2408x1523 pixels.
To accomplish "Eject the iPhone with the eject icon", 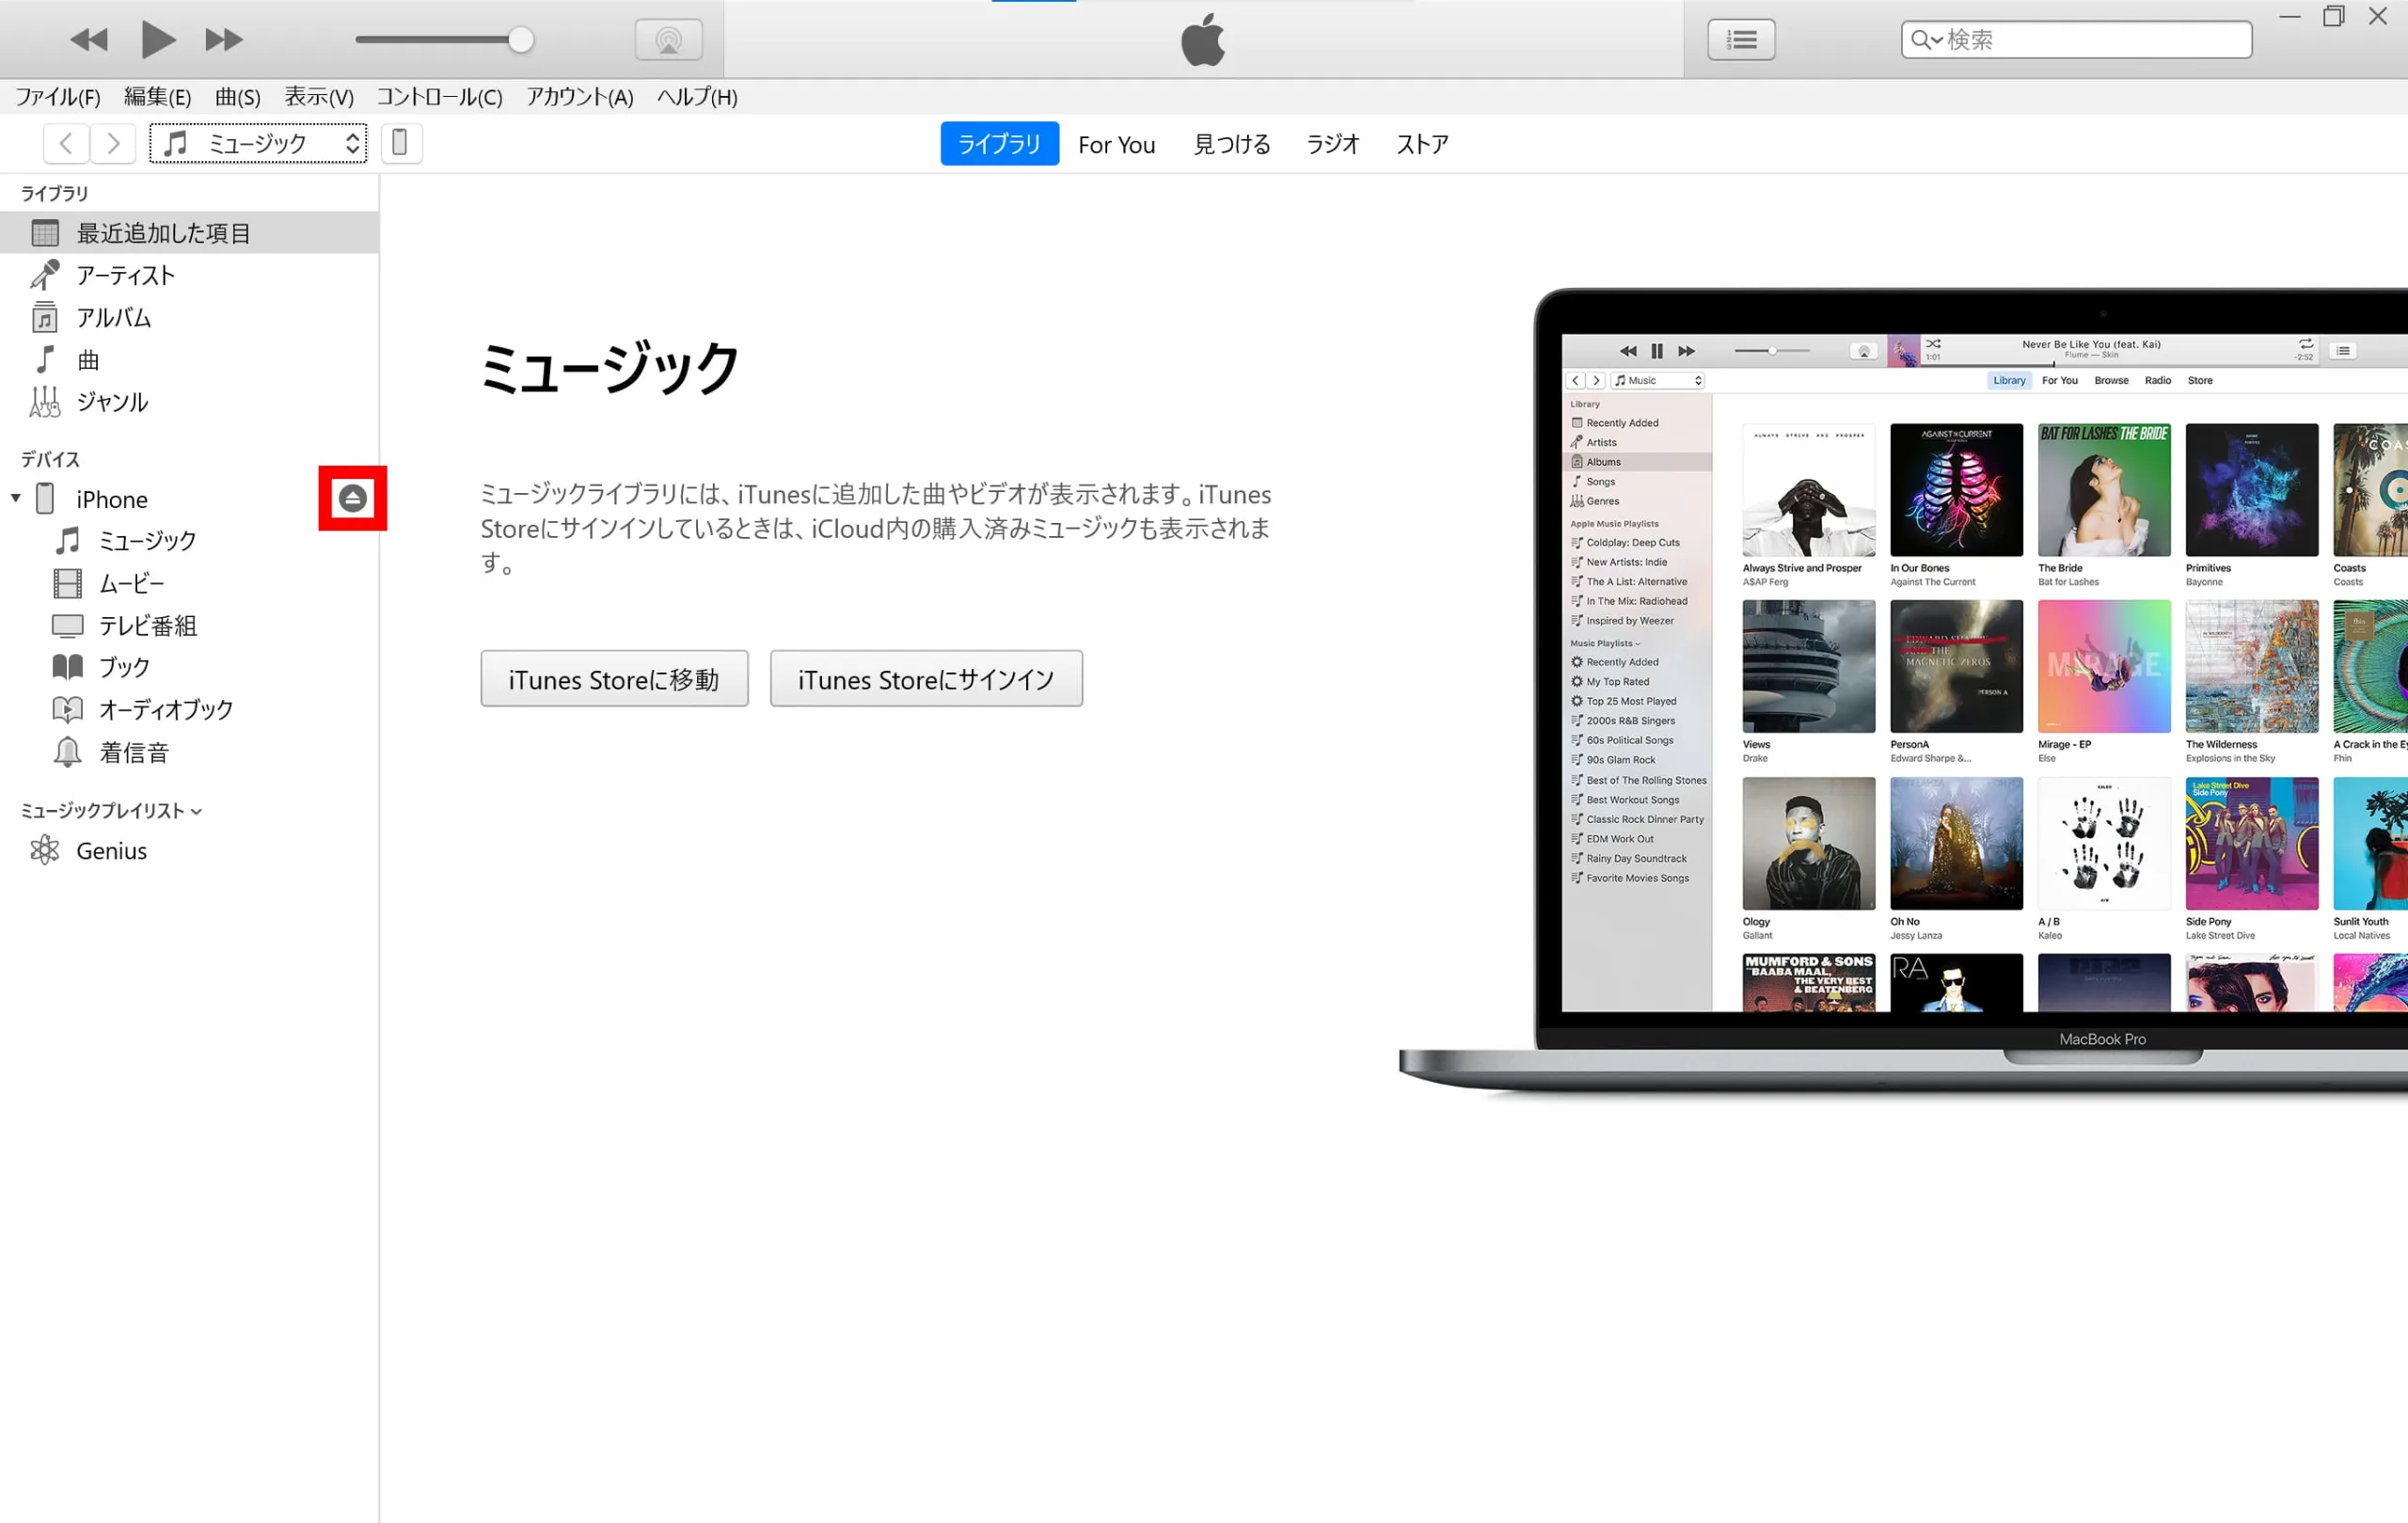I will [352, 498].
